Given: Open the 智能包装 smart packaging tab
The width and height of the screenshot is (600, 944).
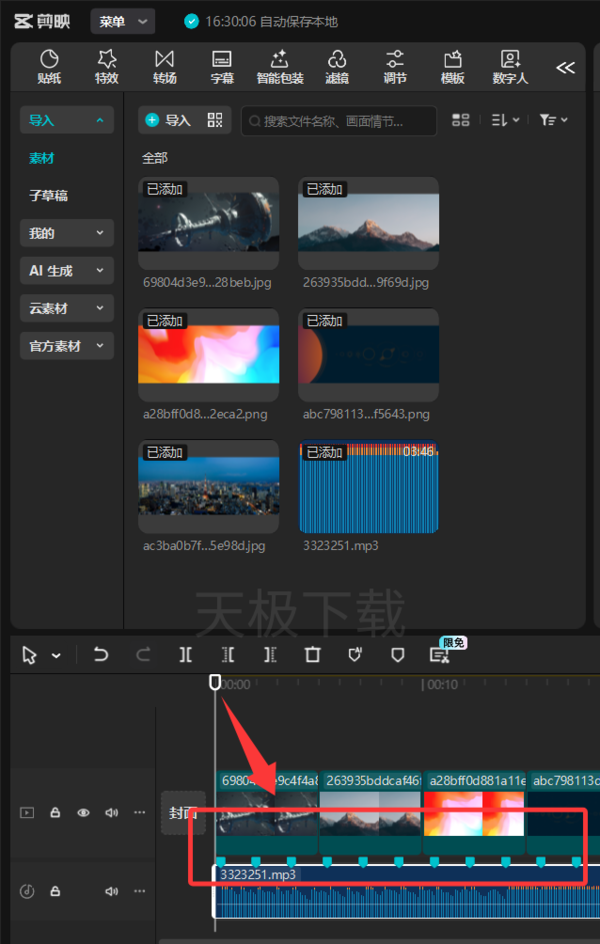Looking at the screenshot, I should [280, 67].
